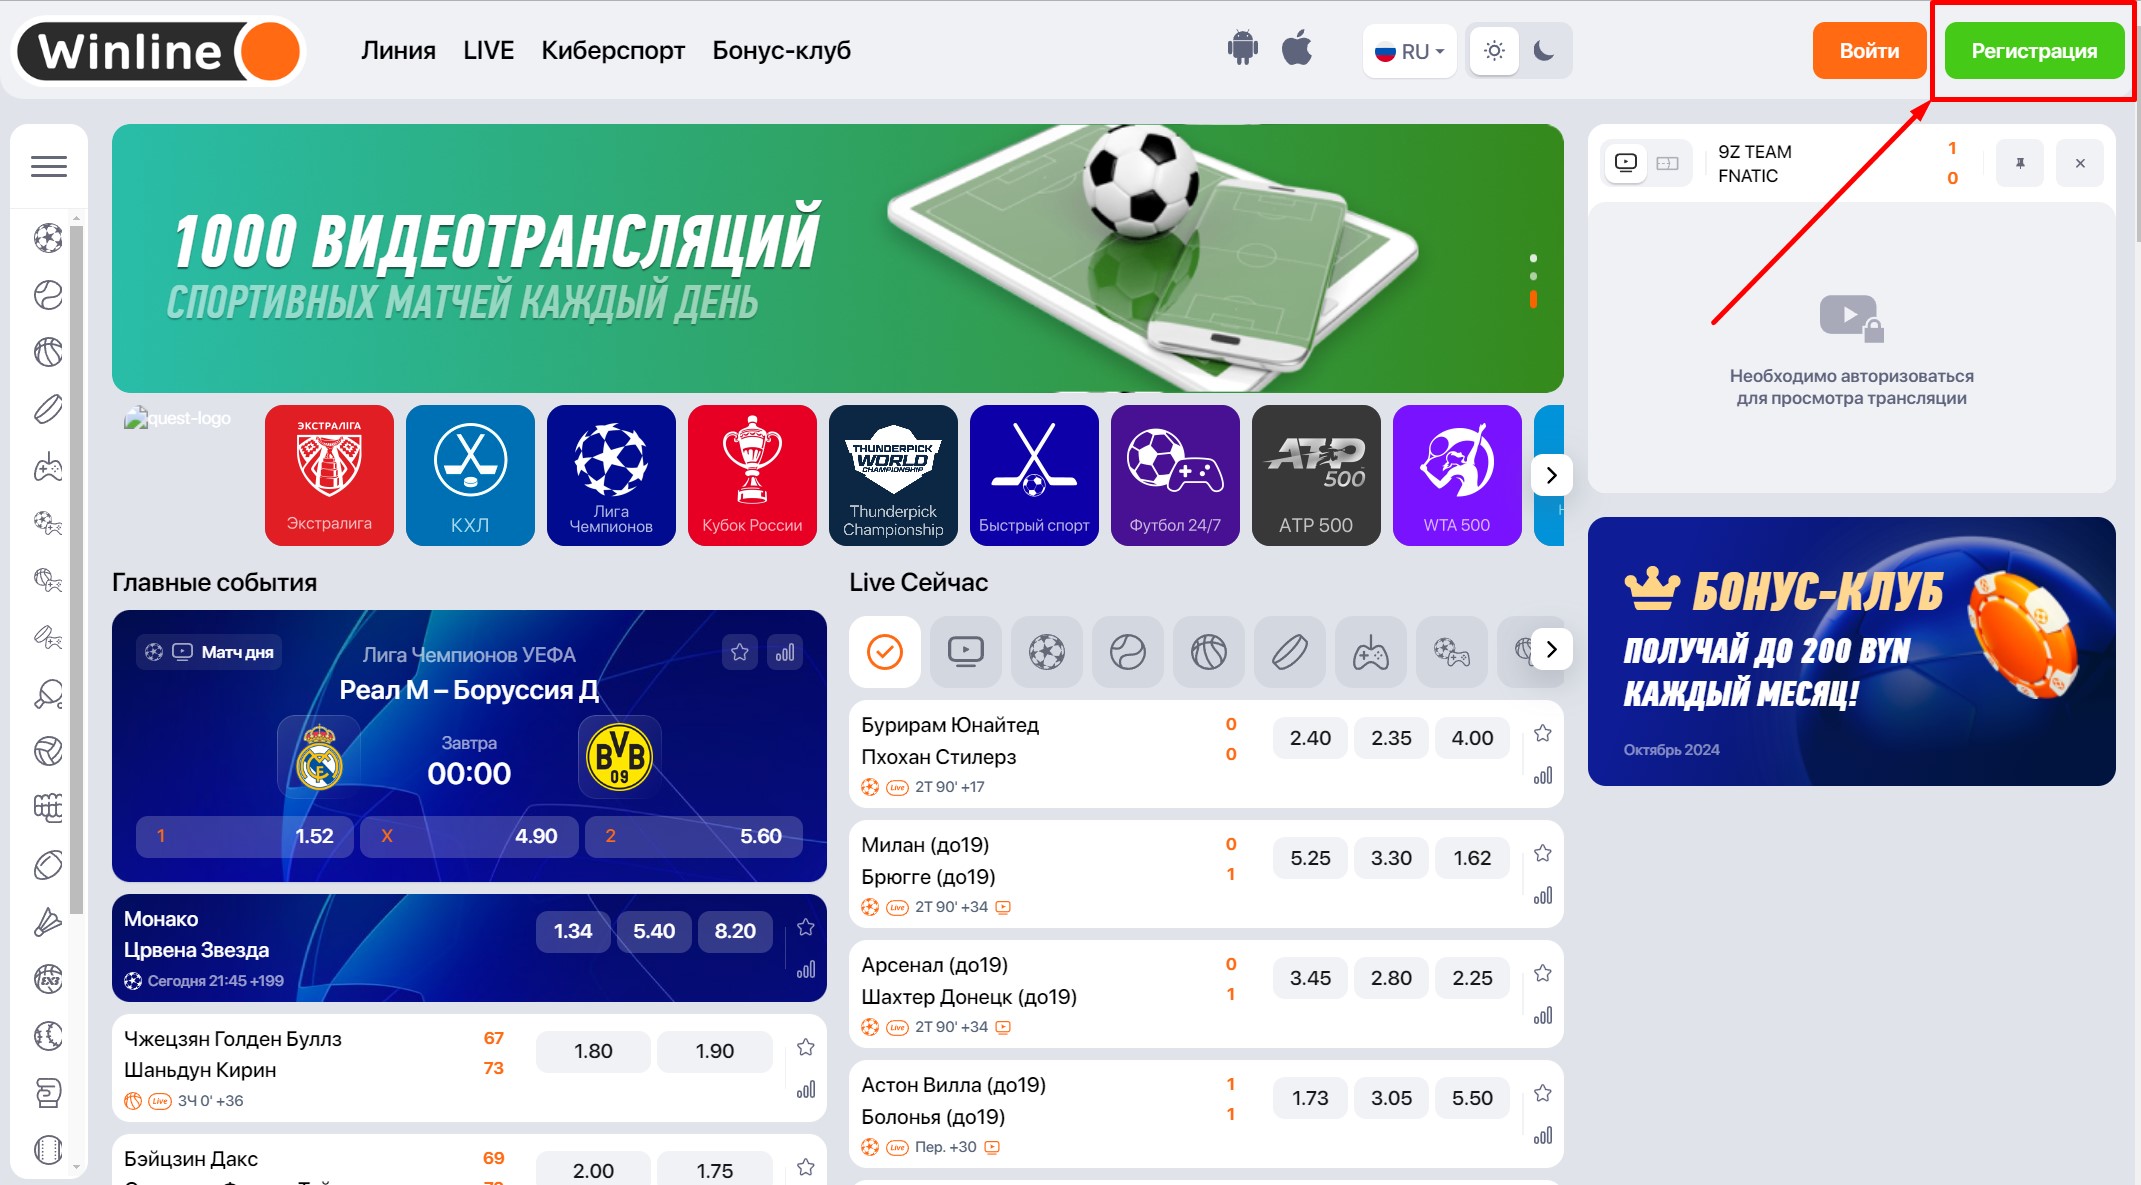
Task: Click the green Регистрация button
Action: (2034, 50)
